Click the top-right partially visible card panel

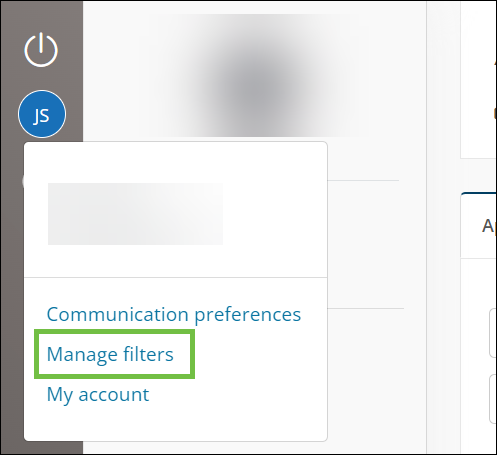(x=479, y=79)
